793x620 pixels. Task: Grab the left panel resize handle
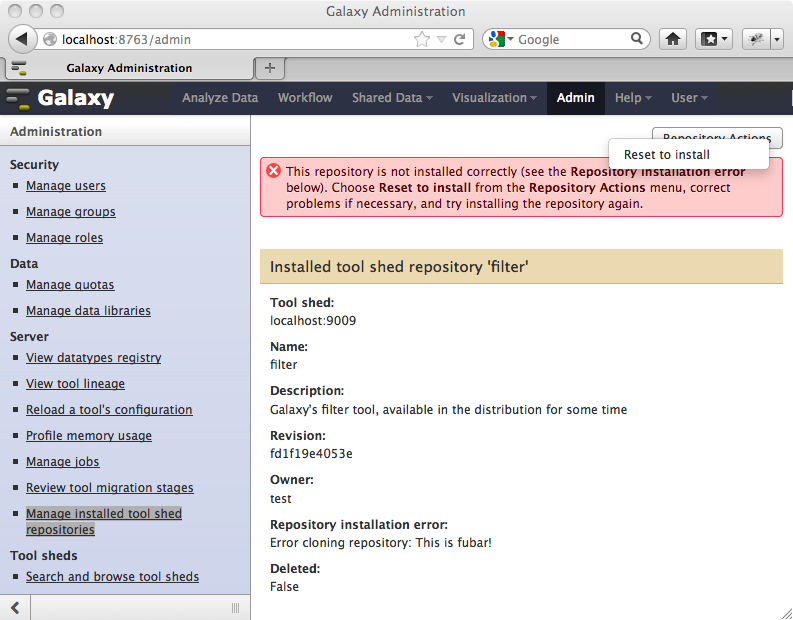235,607
